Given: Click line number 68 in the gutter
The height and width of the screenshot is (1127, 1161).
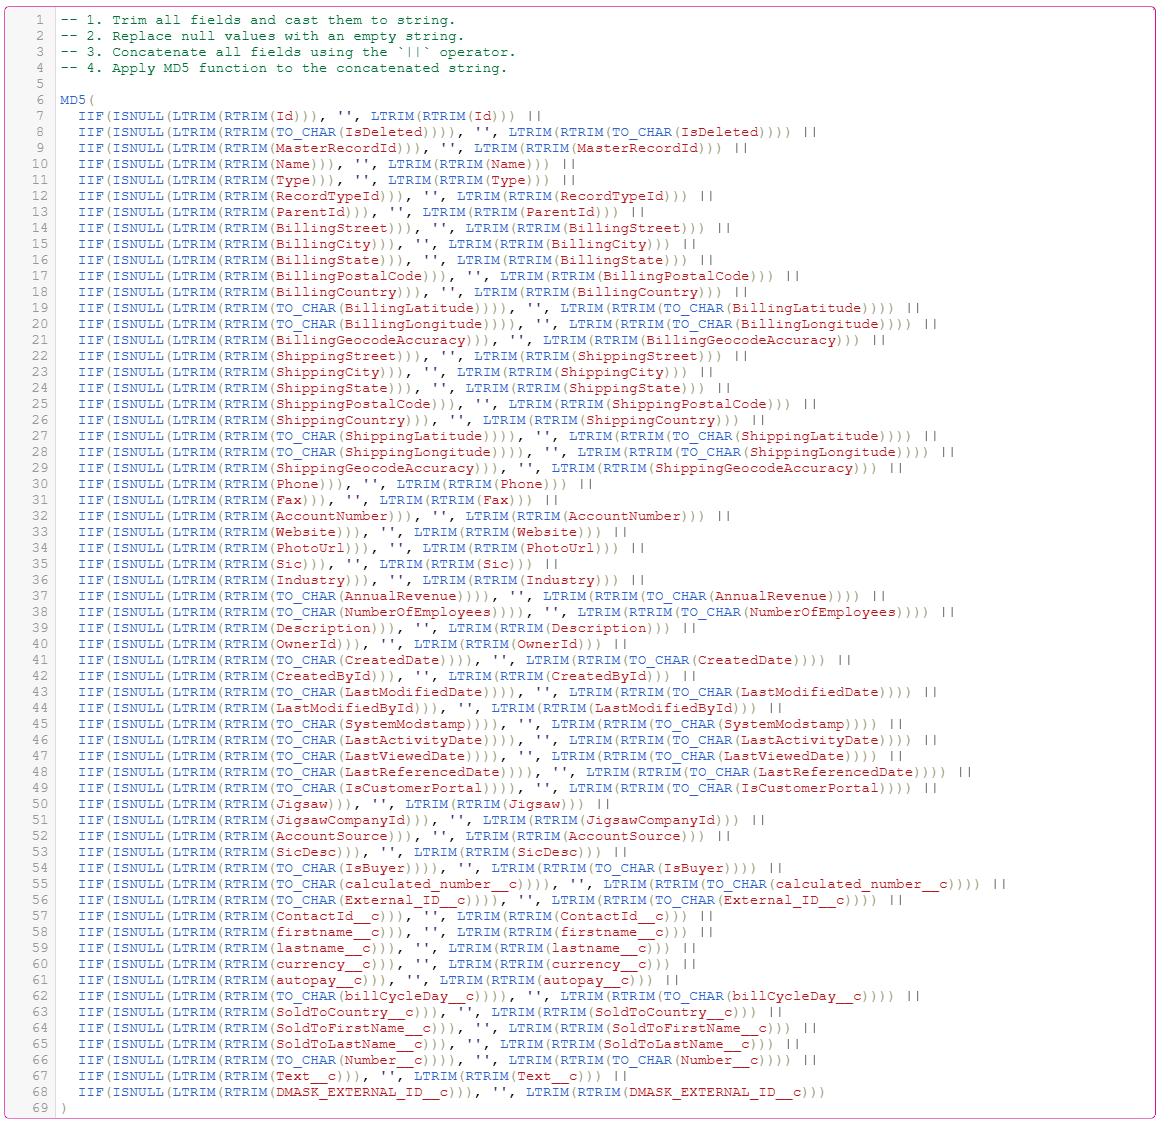Looking at the screenshot, I should click(x=40, y=1091).
